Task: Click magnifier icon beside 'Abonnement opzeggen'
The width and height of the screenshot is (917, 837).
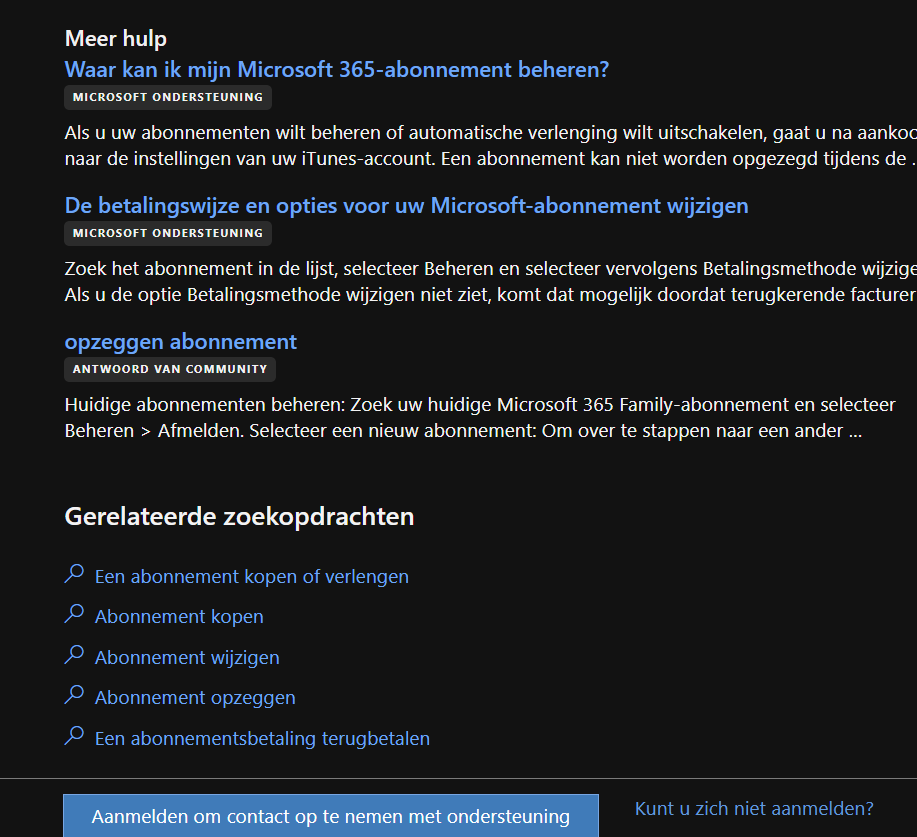Action: [x=74, y=695]
